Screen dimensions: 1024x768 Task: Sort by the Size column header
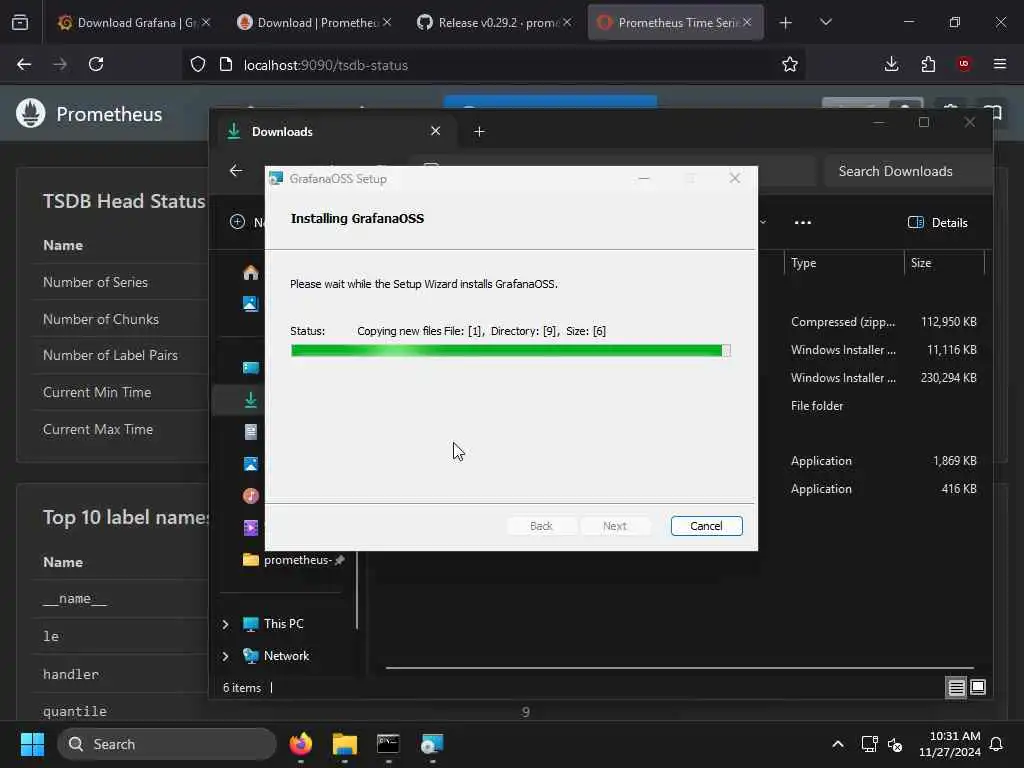point(944,263)
